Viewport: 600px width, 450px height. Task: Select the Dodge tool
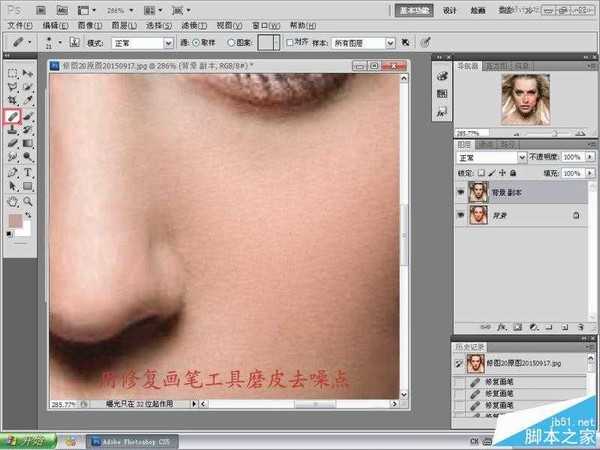pyautogui.click(x=28, y=157)
